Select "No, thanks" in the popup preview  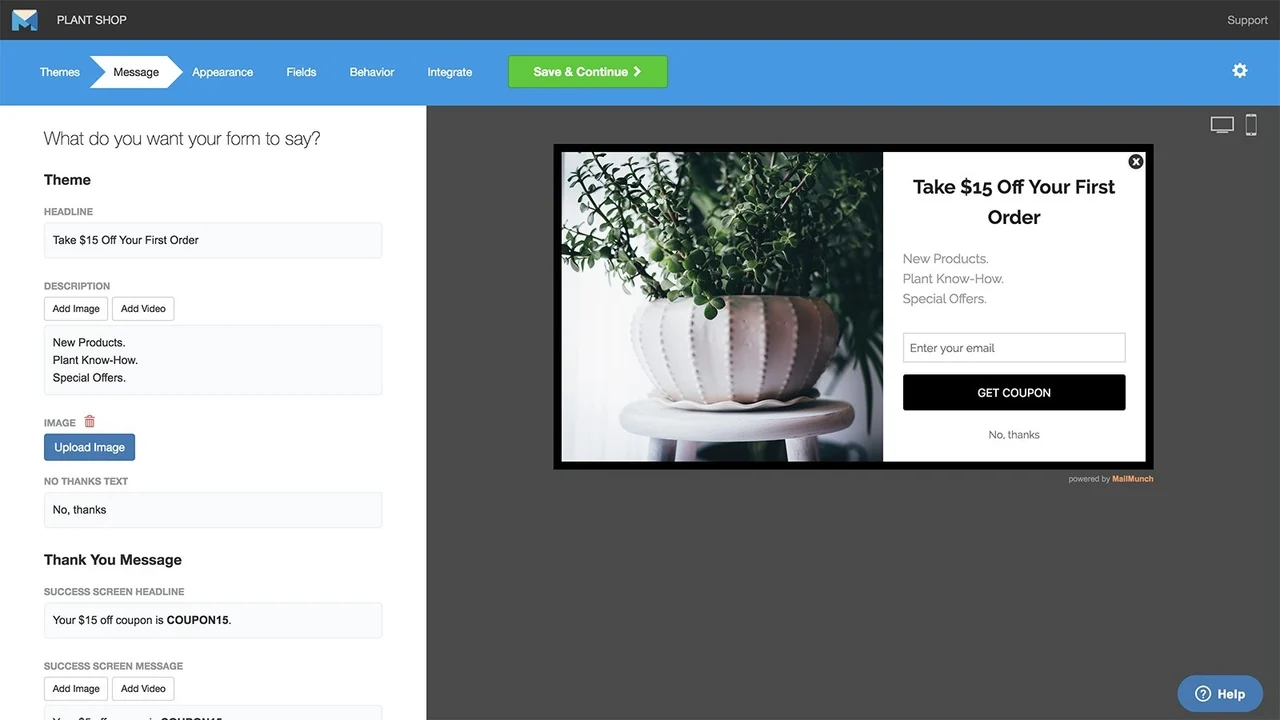pyautogui.click(x=1013, y=434)
